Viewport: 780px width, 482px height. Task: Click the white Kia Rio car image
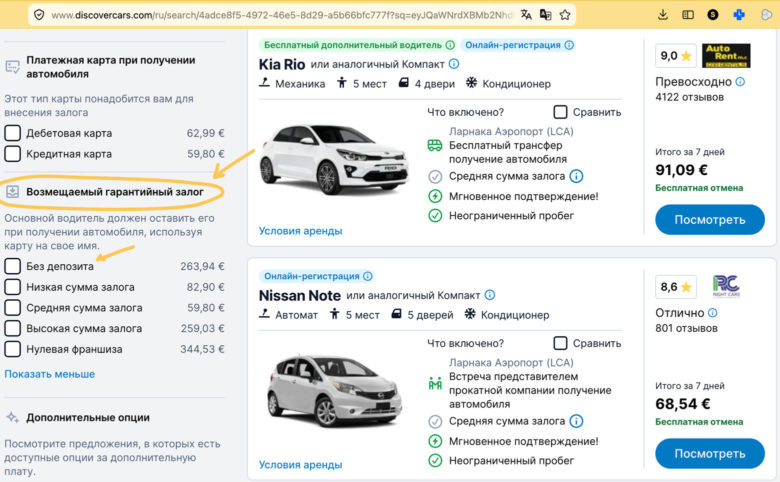[x=334, y=159]
